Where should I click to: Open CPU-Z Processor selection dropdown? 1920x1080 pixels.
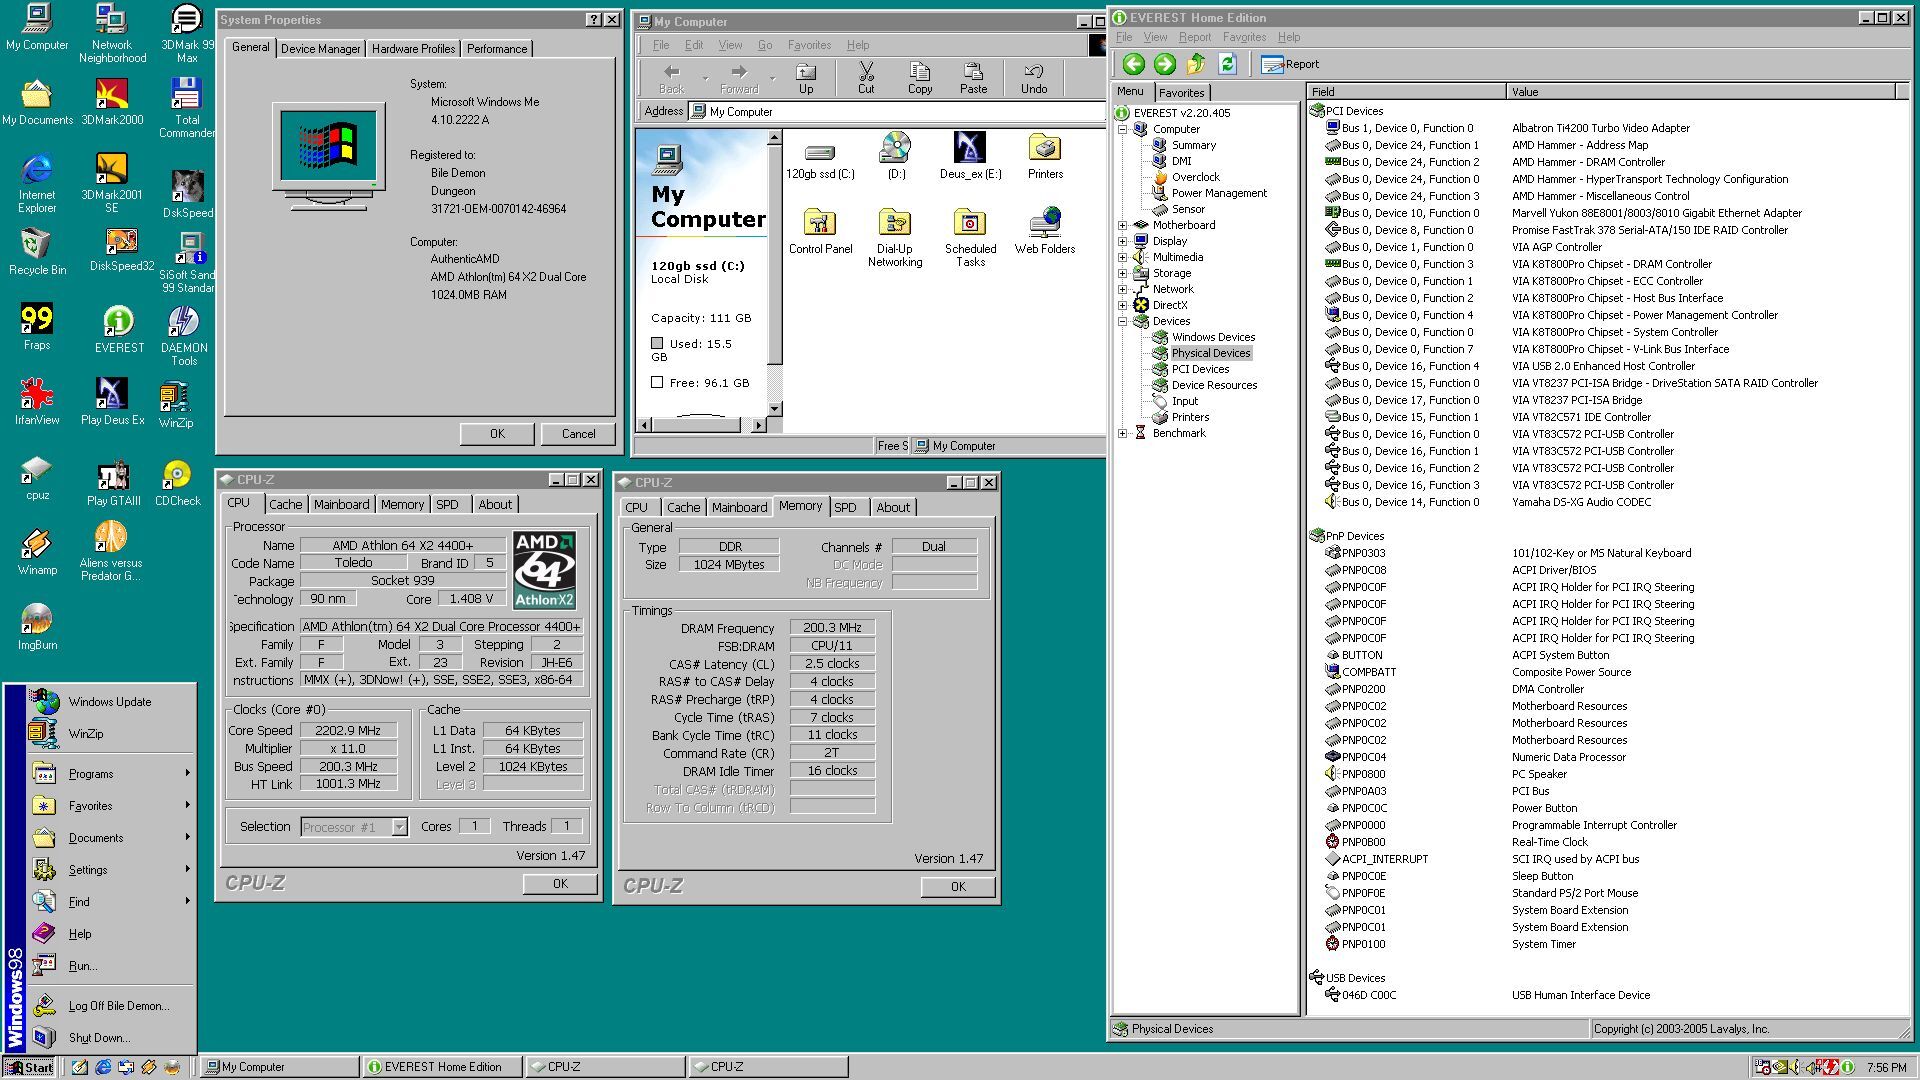[x=399, y=827]
